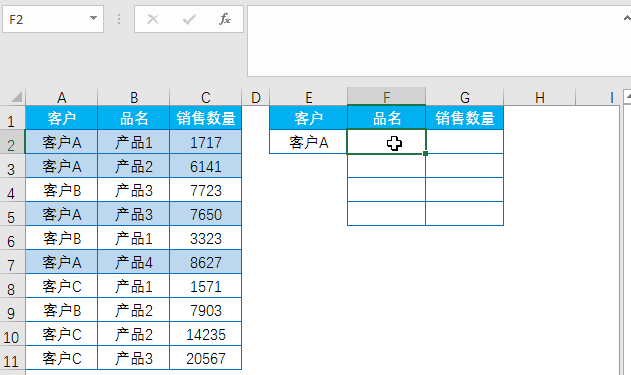Viewport: 631px width, 375px height.
Task: Select 客户B cell in row 9
Action: point(62,310)
